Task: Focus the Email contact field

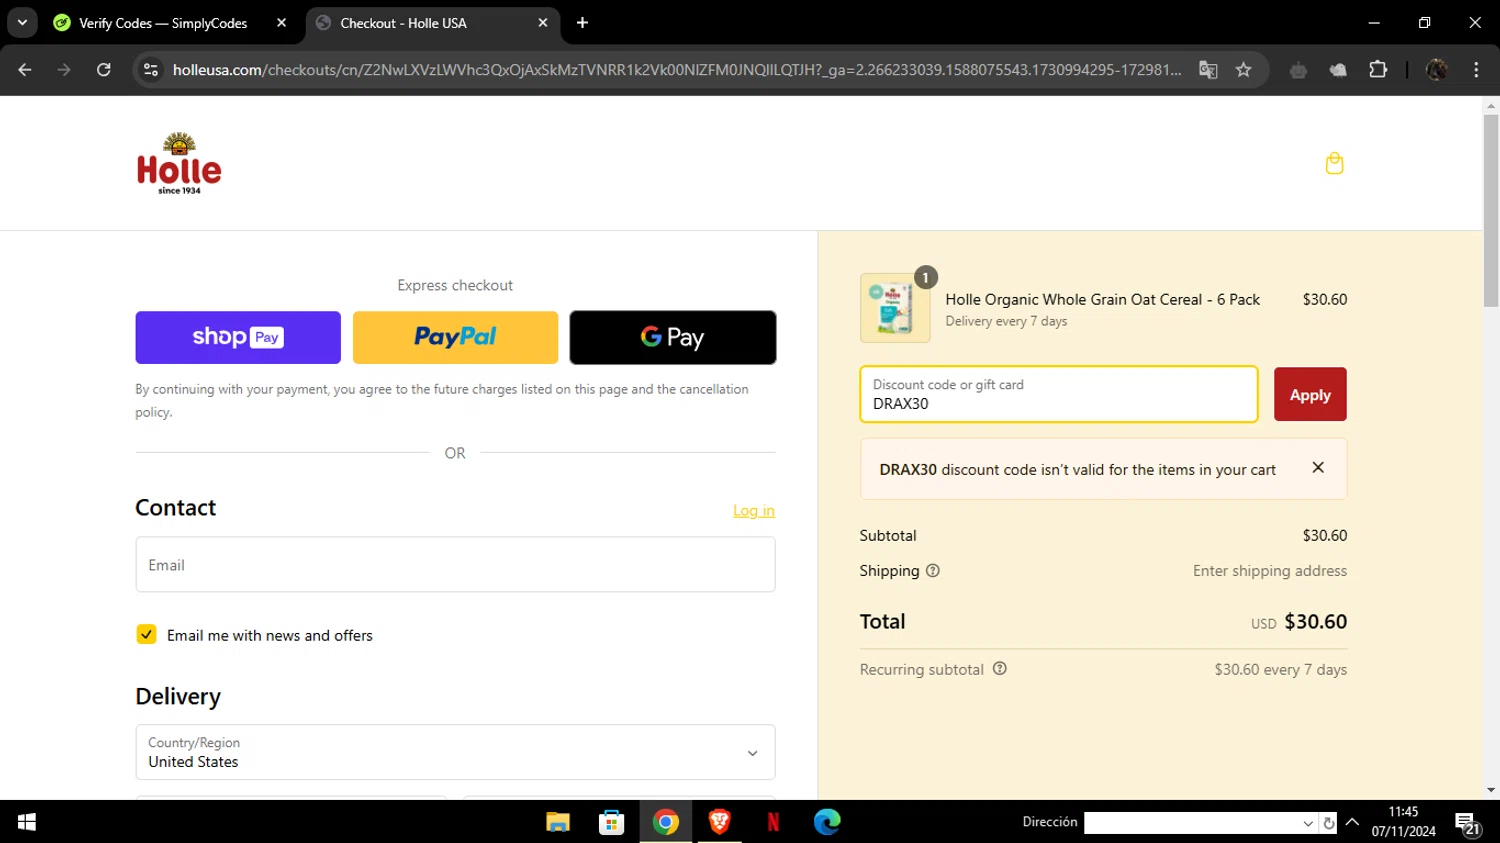Action: [455, 565]
